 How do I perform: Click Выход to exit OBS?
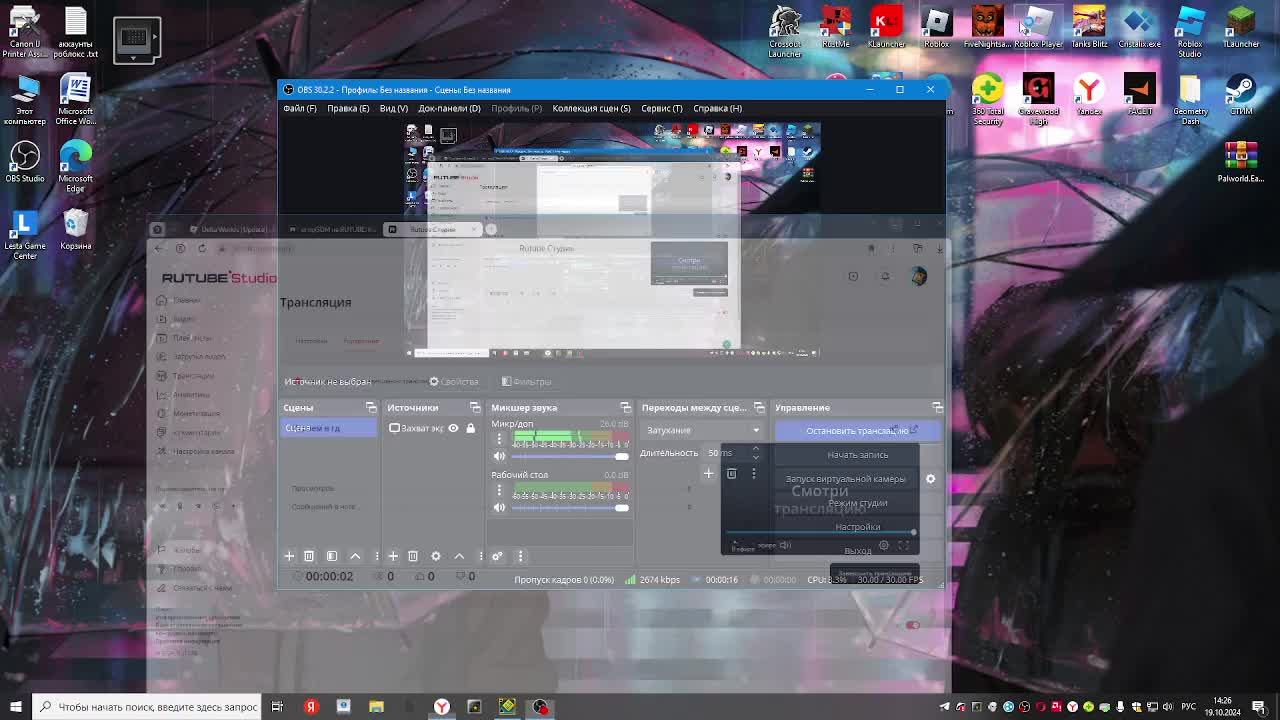857,551
